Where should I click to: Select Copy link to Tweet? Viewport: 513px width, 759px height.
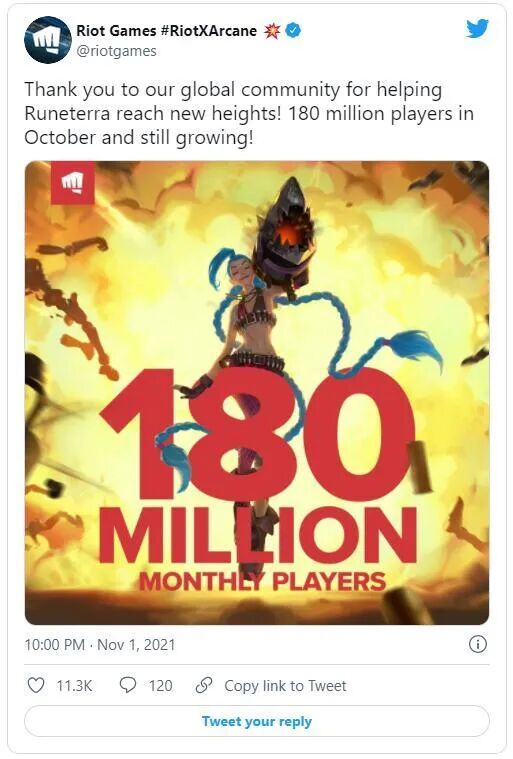click(x=285, y=686)
